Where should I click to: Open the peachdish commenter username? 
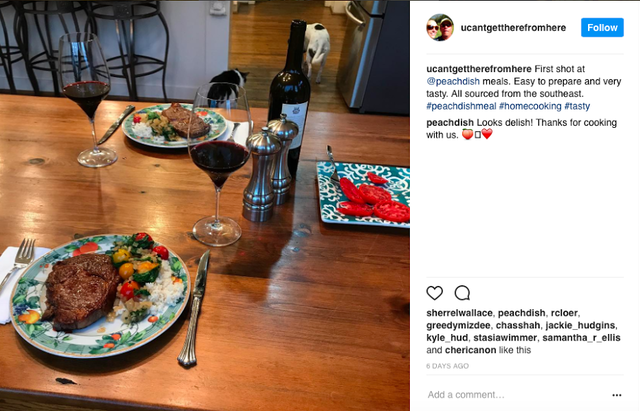(449, 122)
